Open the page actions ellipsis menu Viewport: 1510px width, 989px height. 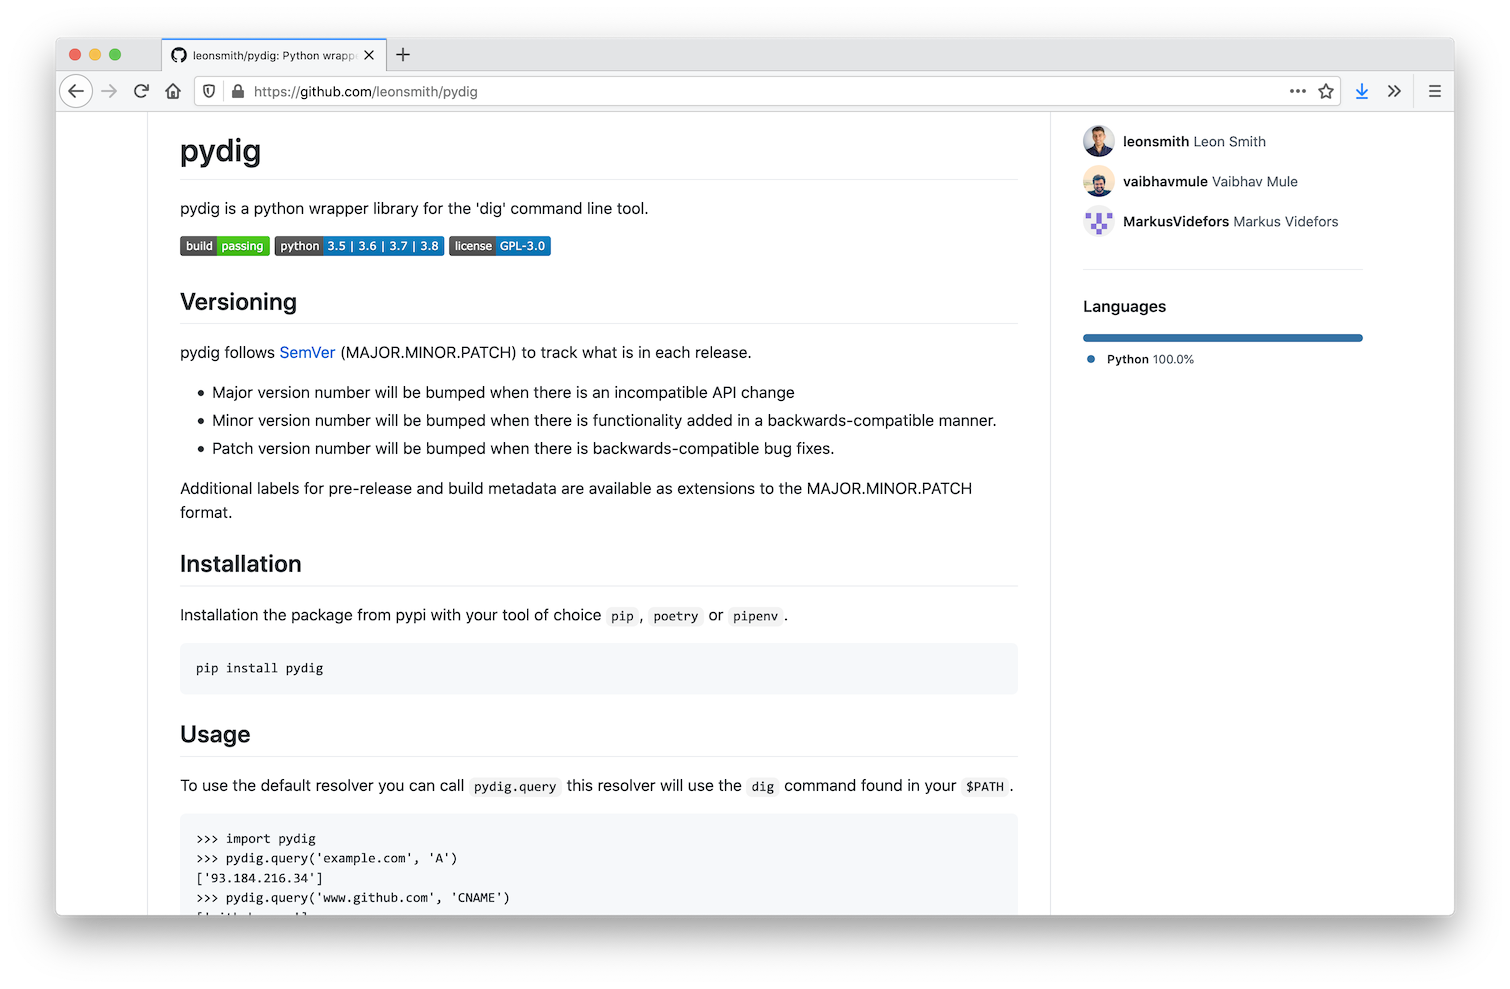pyautogui.click(x=1298, y=91)
